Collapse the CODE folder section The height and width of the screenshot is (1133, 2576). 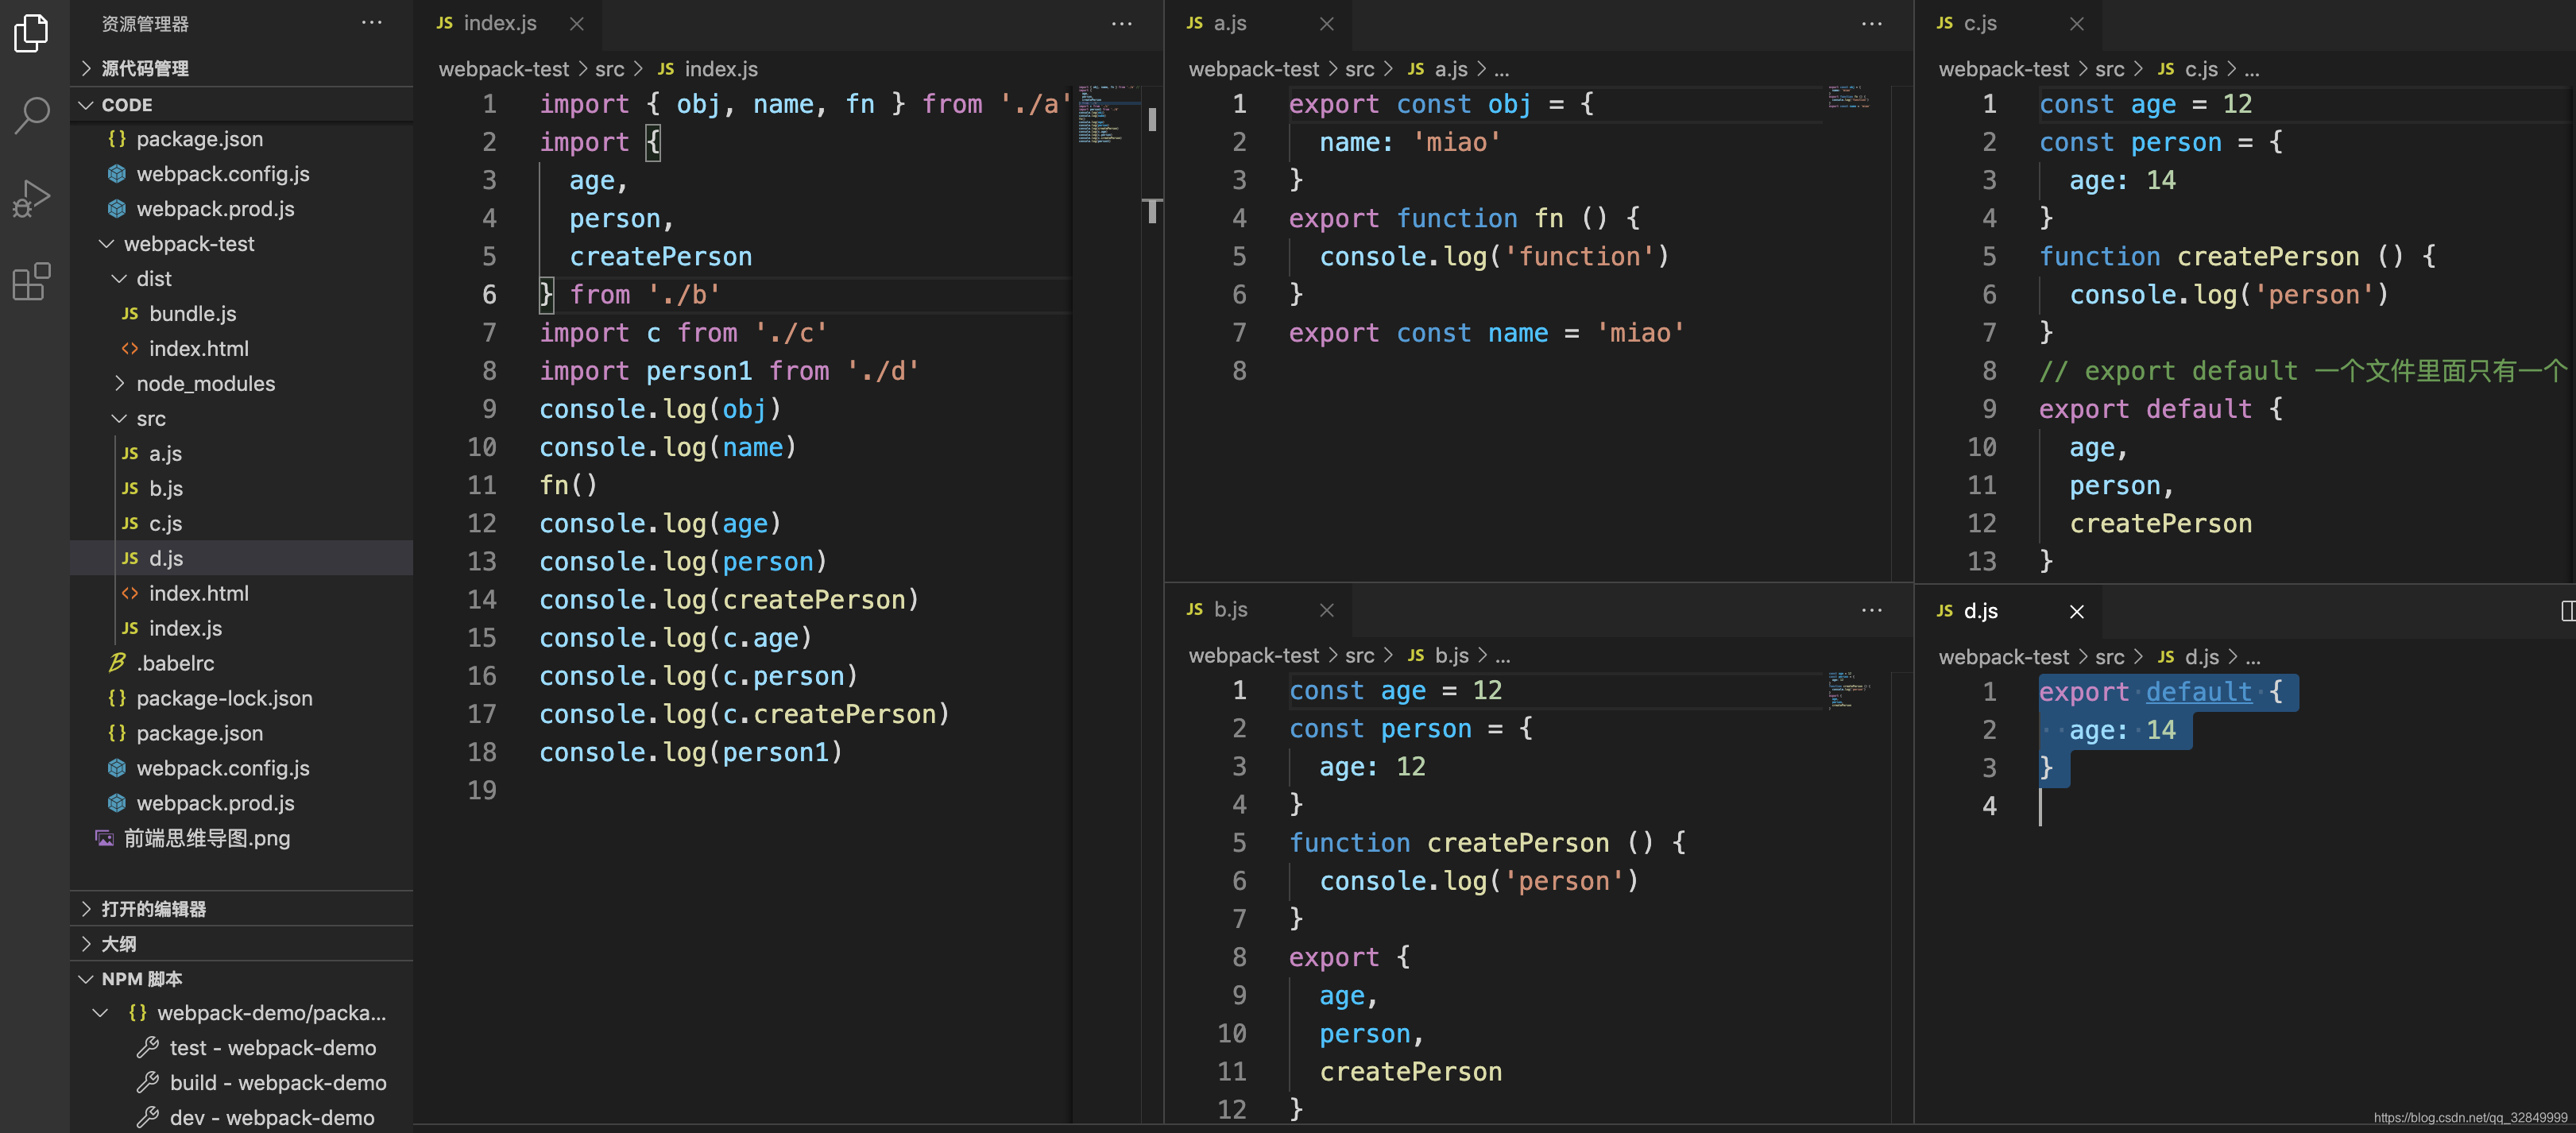point(241,104)
